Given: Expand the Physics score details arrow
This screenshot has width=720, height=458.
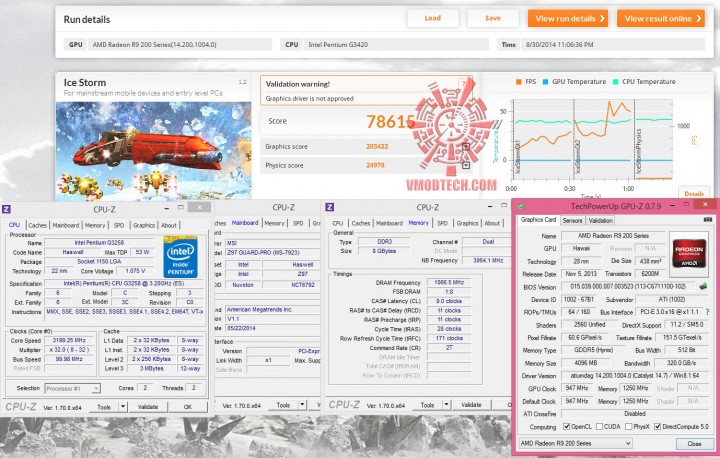Looking at the screenshot, I should (466, 165).
